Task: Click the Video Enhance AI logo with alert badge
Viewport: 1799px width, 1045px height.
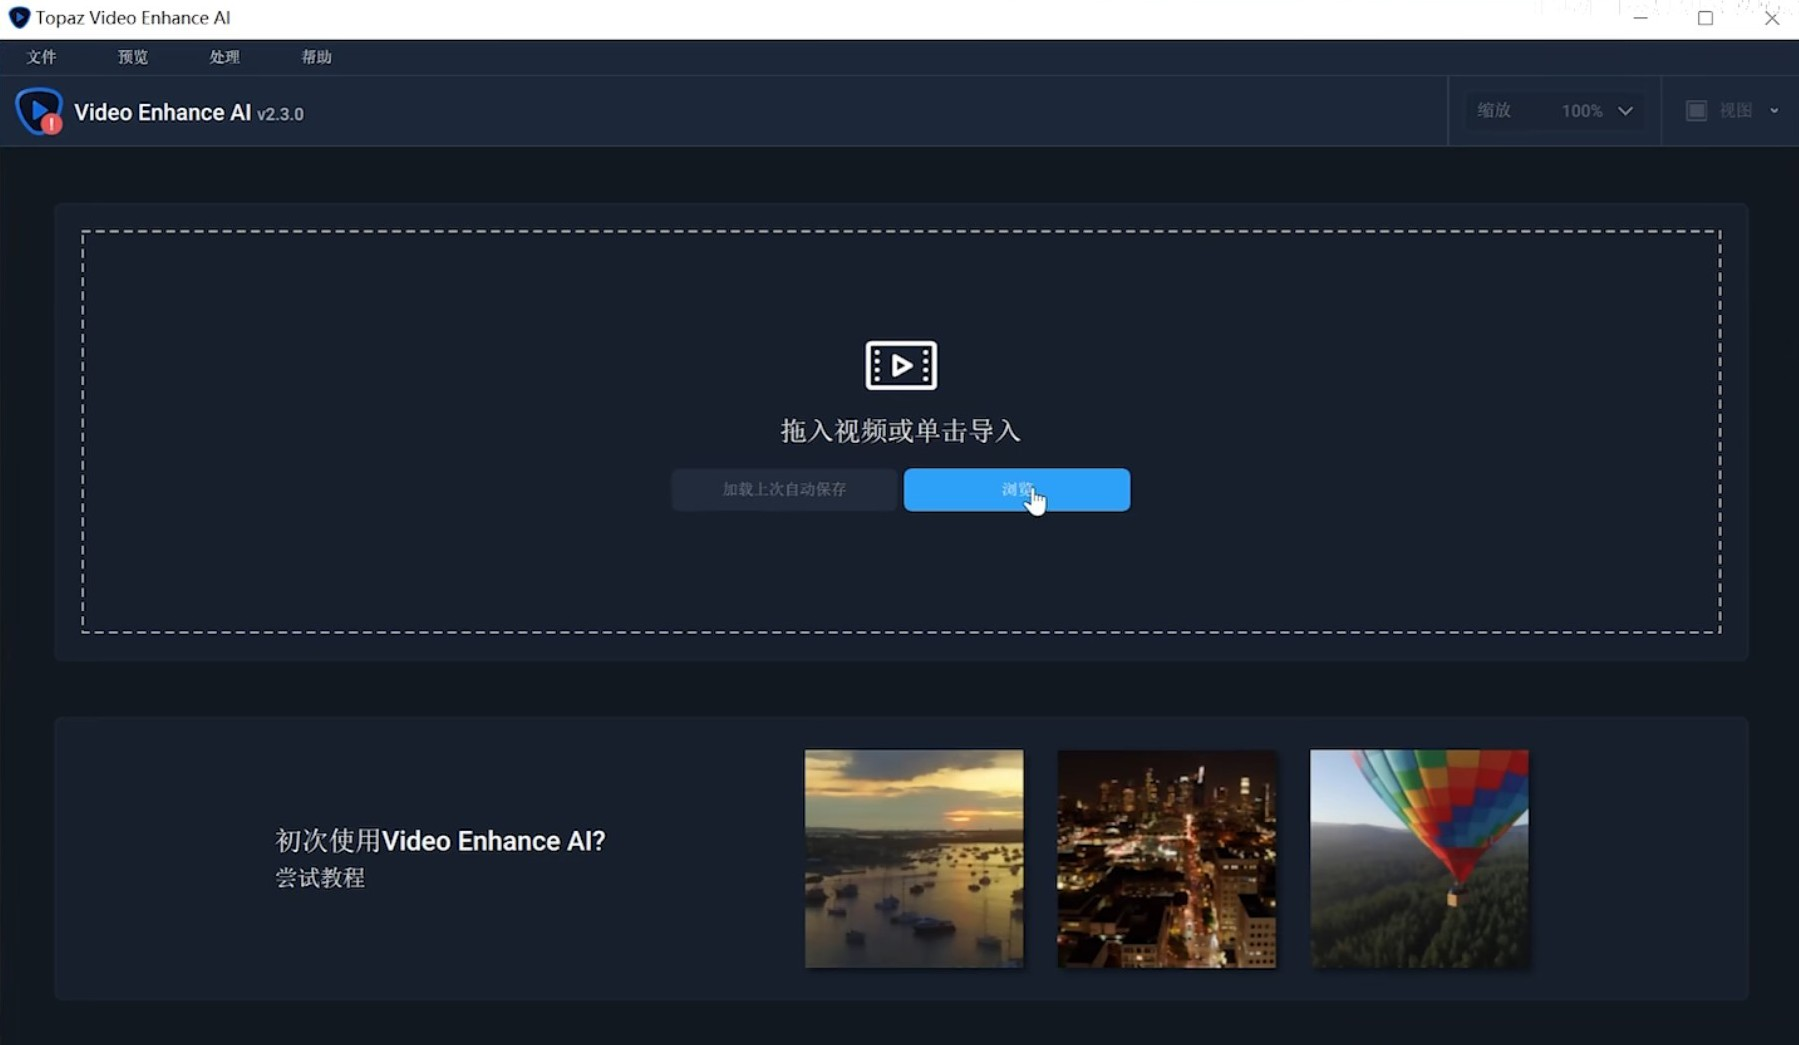Action: pos(39,111)
